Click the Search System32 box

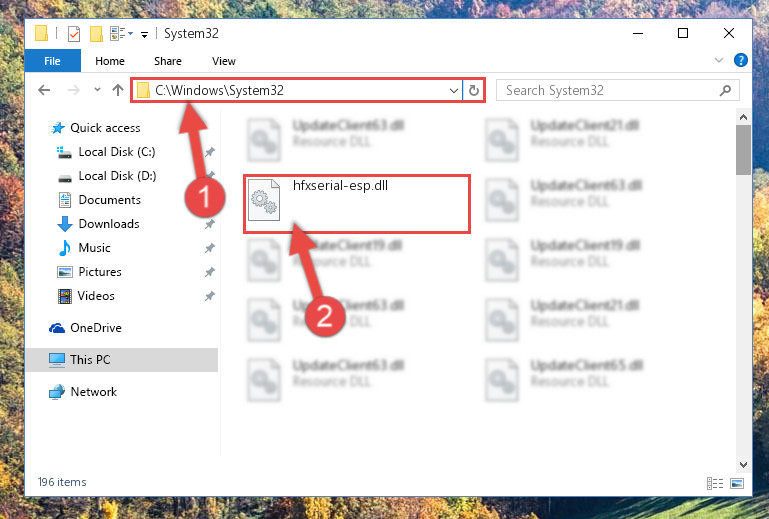pyautogui.click(x=617, y=90)
